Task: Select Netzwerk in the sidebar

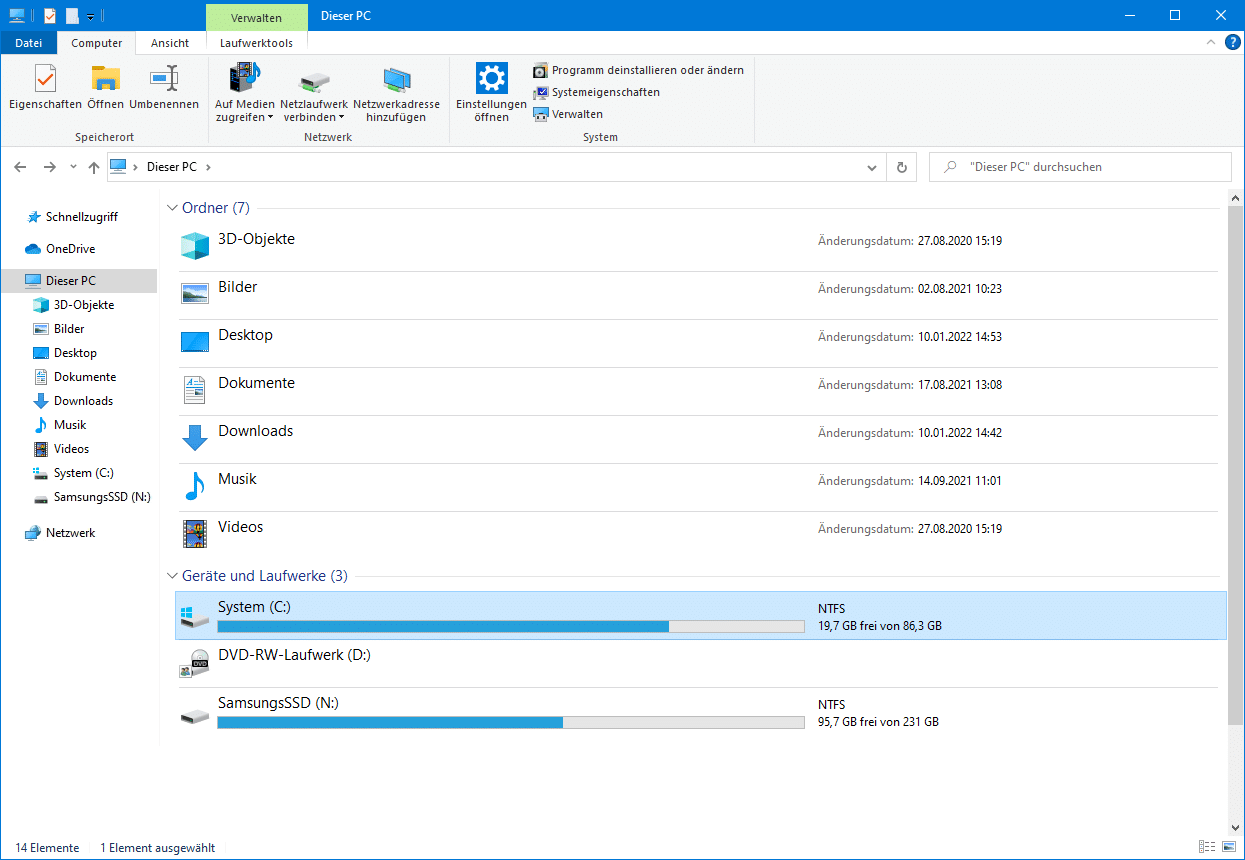Action: point(60,533)
